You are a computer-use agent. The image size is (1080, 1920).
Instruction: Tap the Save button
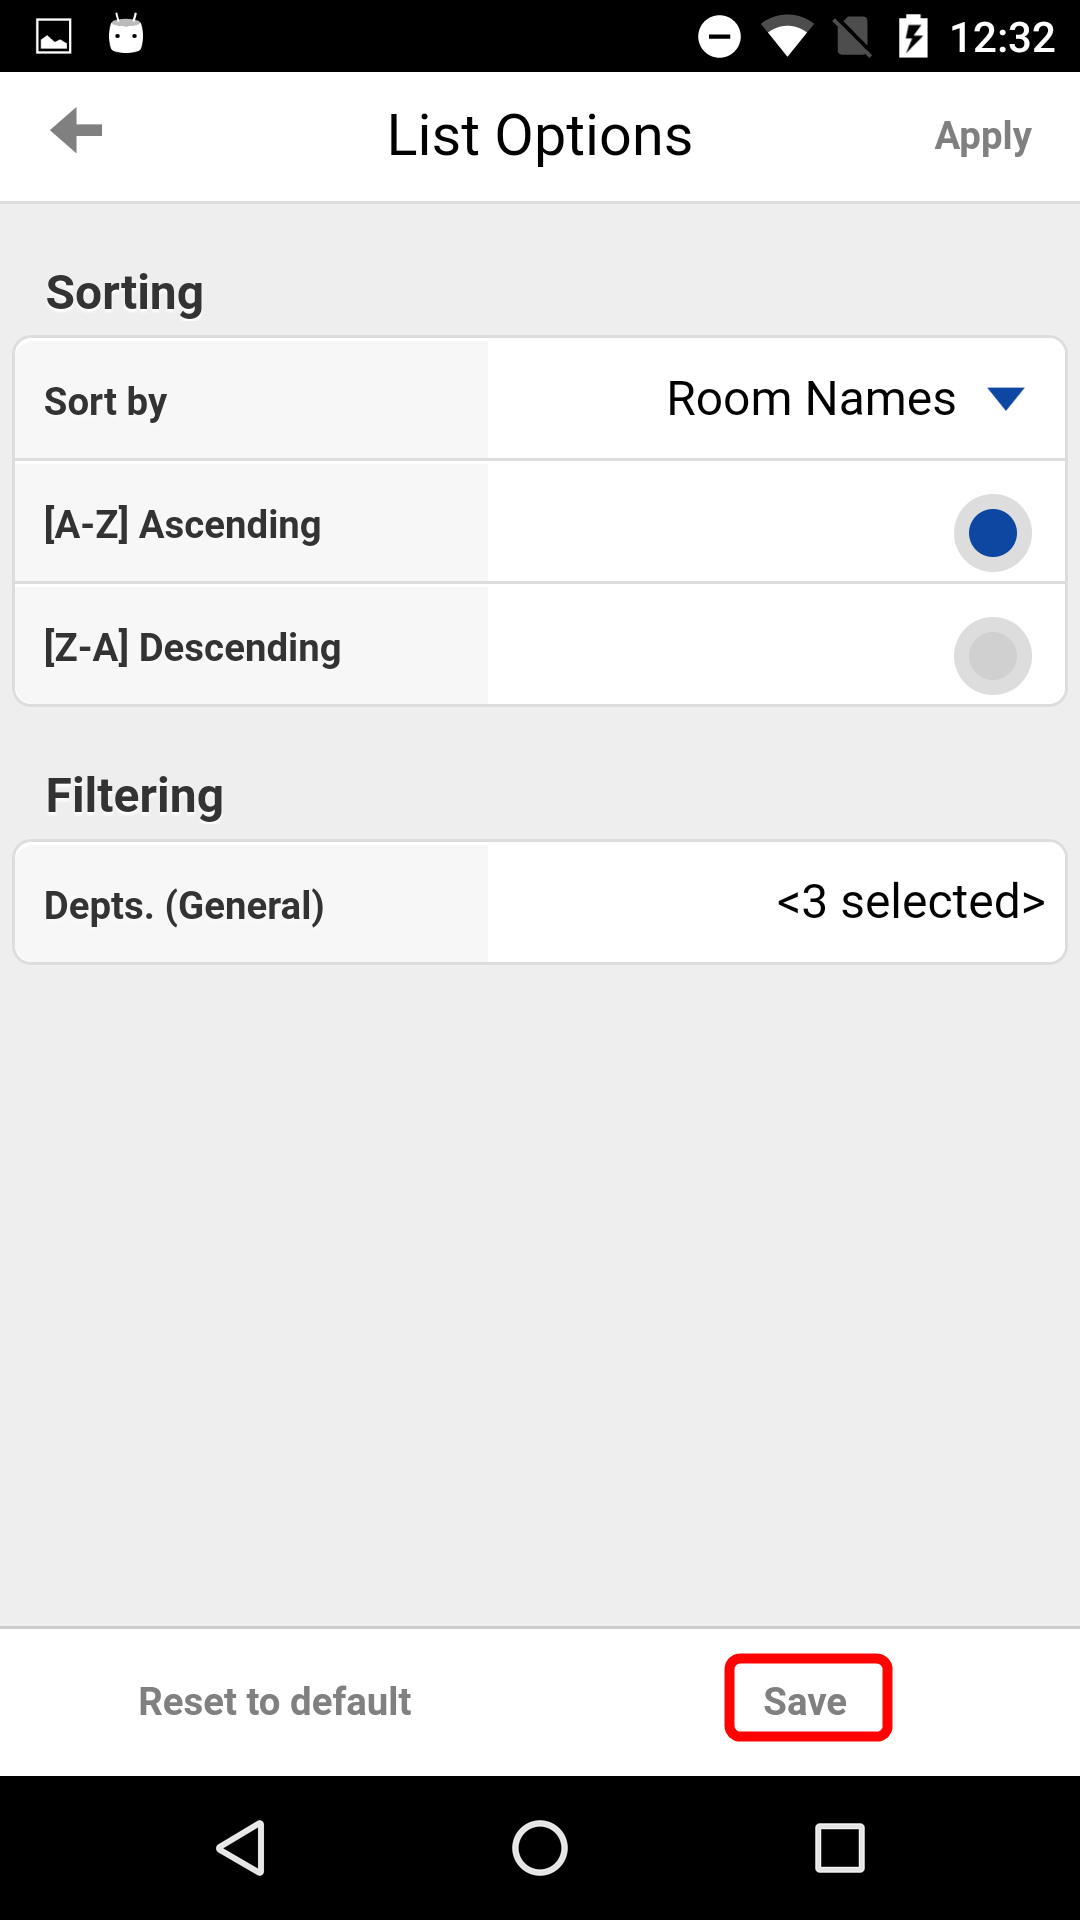point(806,1700)
